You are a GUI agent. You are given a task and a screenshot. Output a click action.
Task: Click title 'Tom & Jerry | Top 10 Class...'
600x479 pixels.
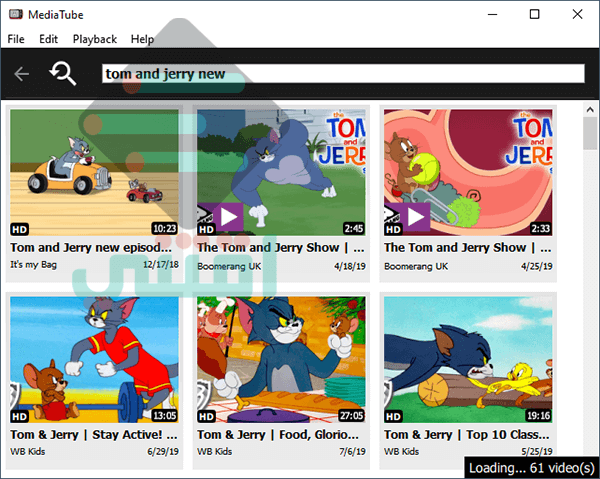467,435
